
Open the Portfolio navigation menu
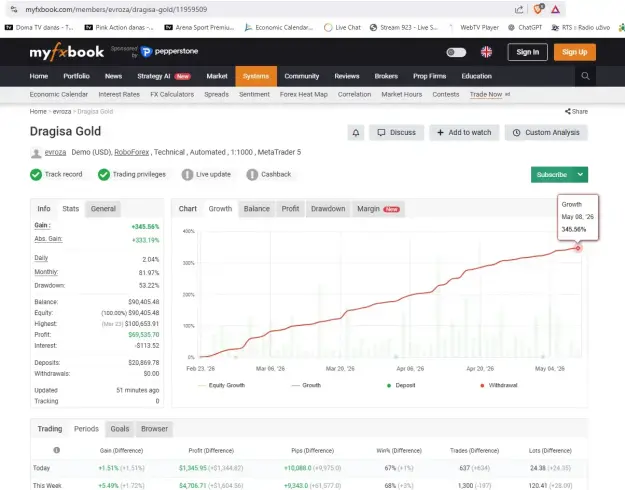77,76
